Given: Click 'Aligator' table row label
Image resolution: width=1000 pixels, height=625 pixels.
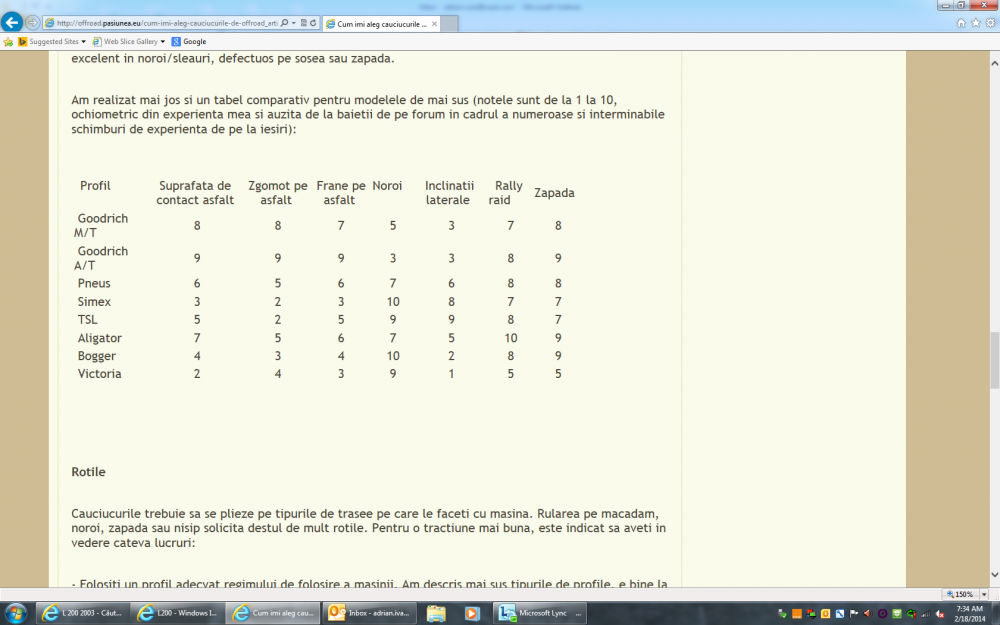Looking at the screenshot, I should pyautogui.click(x=99, y=338).
